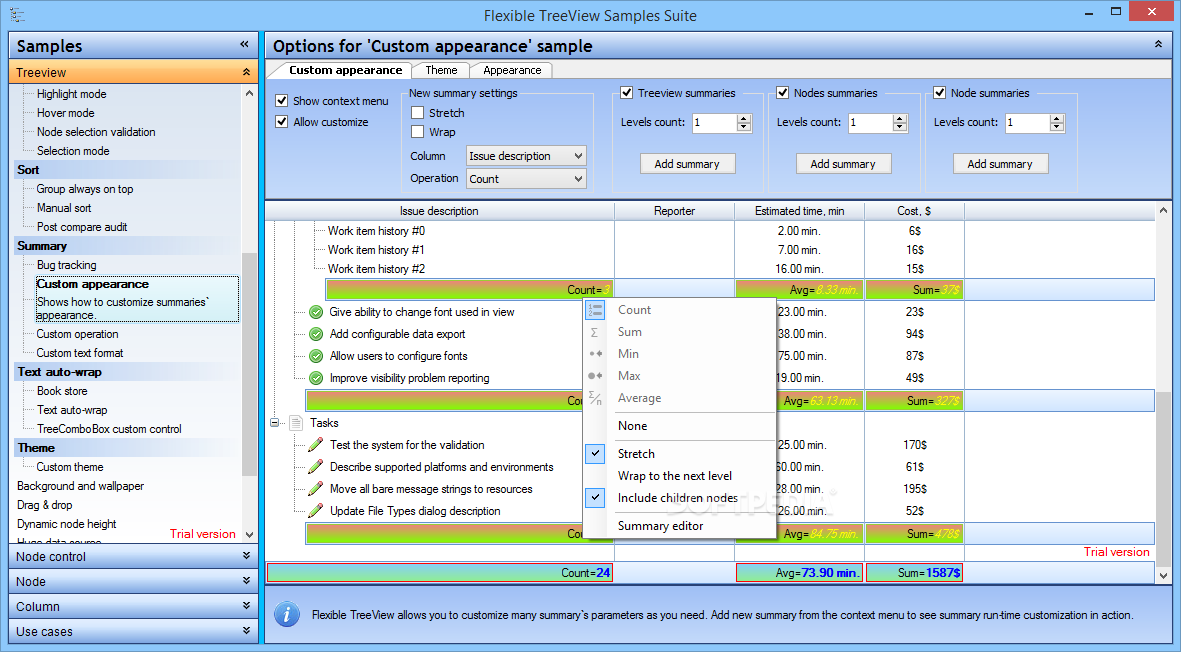Click green check icon beside 'Add configurable data export'

click(x=316, y=334)
